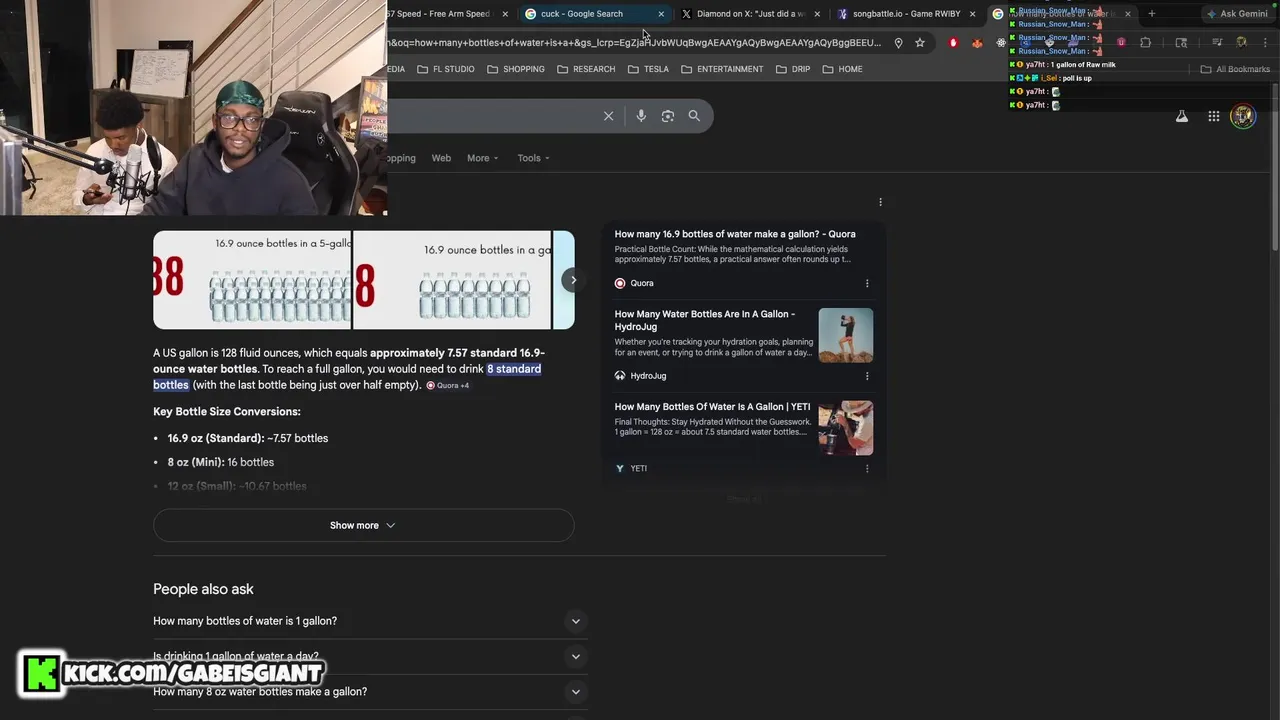The image size is (1280, 720).
Task: Click the Chrome media controls icon
Action: click(1217, 43)
